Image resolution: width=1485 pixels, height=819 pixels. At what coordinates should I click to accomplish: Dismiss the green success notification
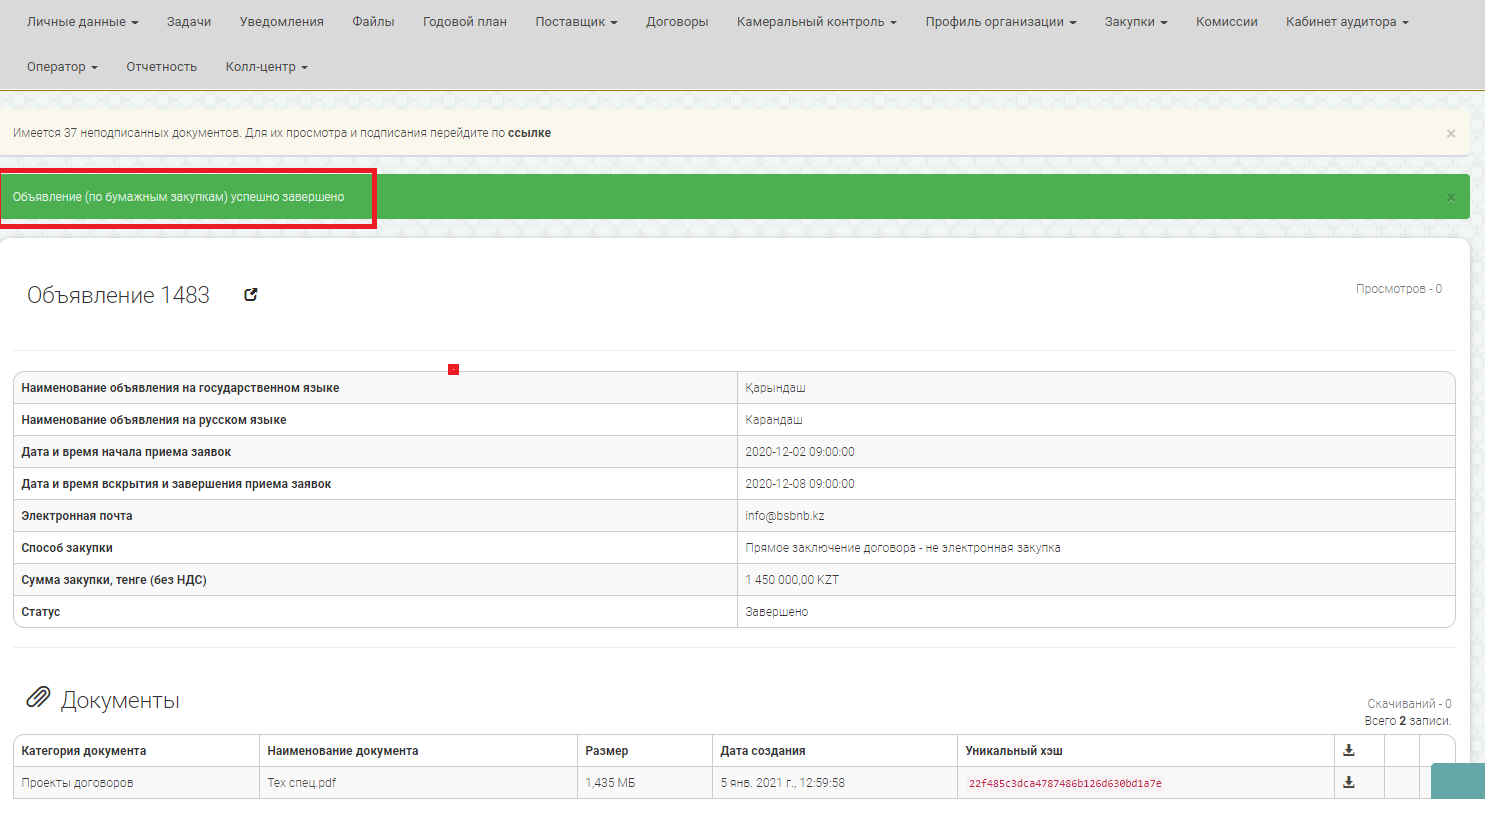coord(1450,197)
